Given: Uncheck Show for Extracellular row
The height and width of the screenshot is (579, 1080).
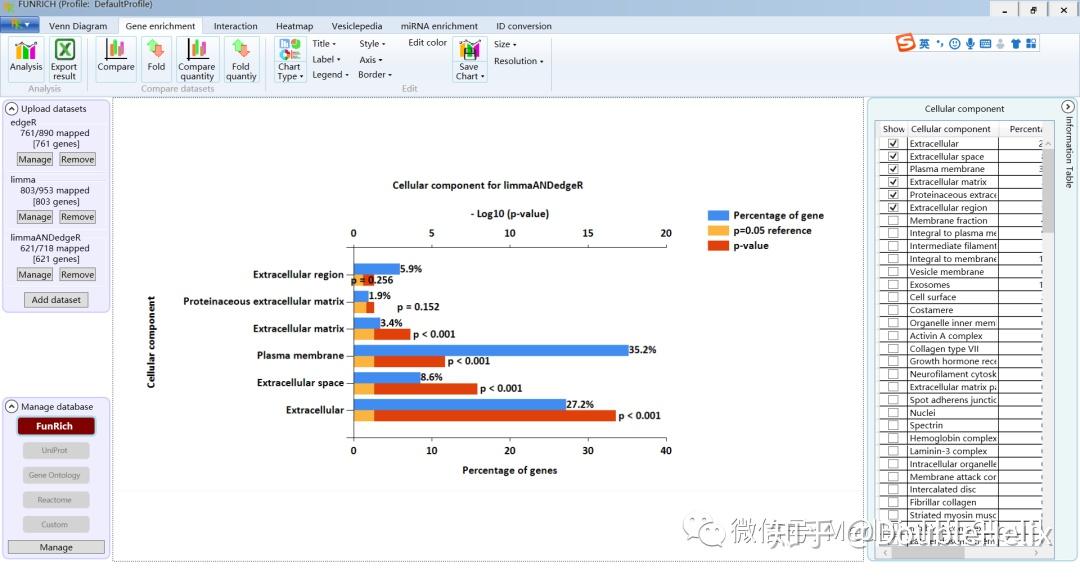Looking at the screenshot, I should click(x=893, y=143).
